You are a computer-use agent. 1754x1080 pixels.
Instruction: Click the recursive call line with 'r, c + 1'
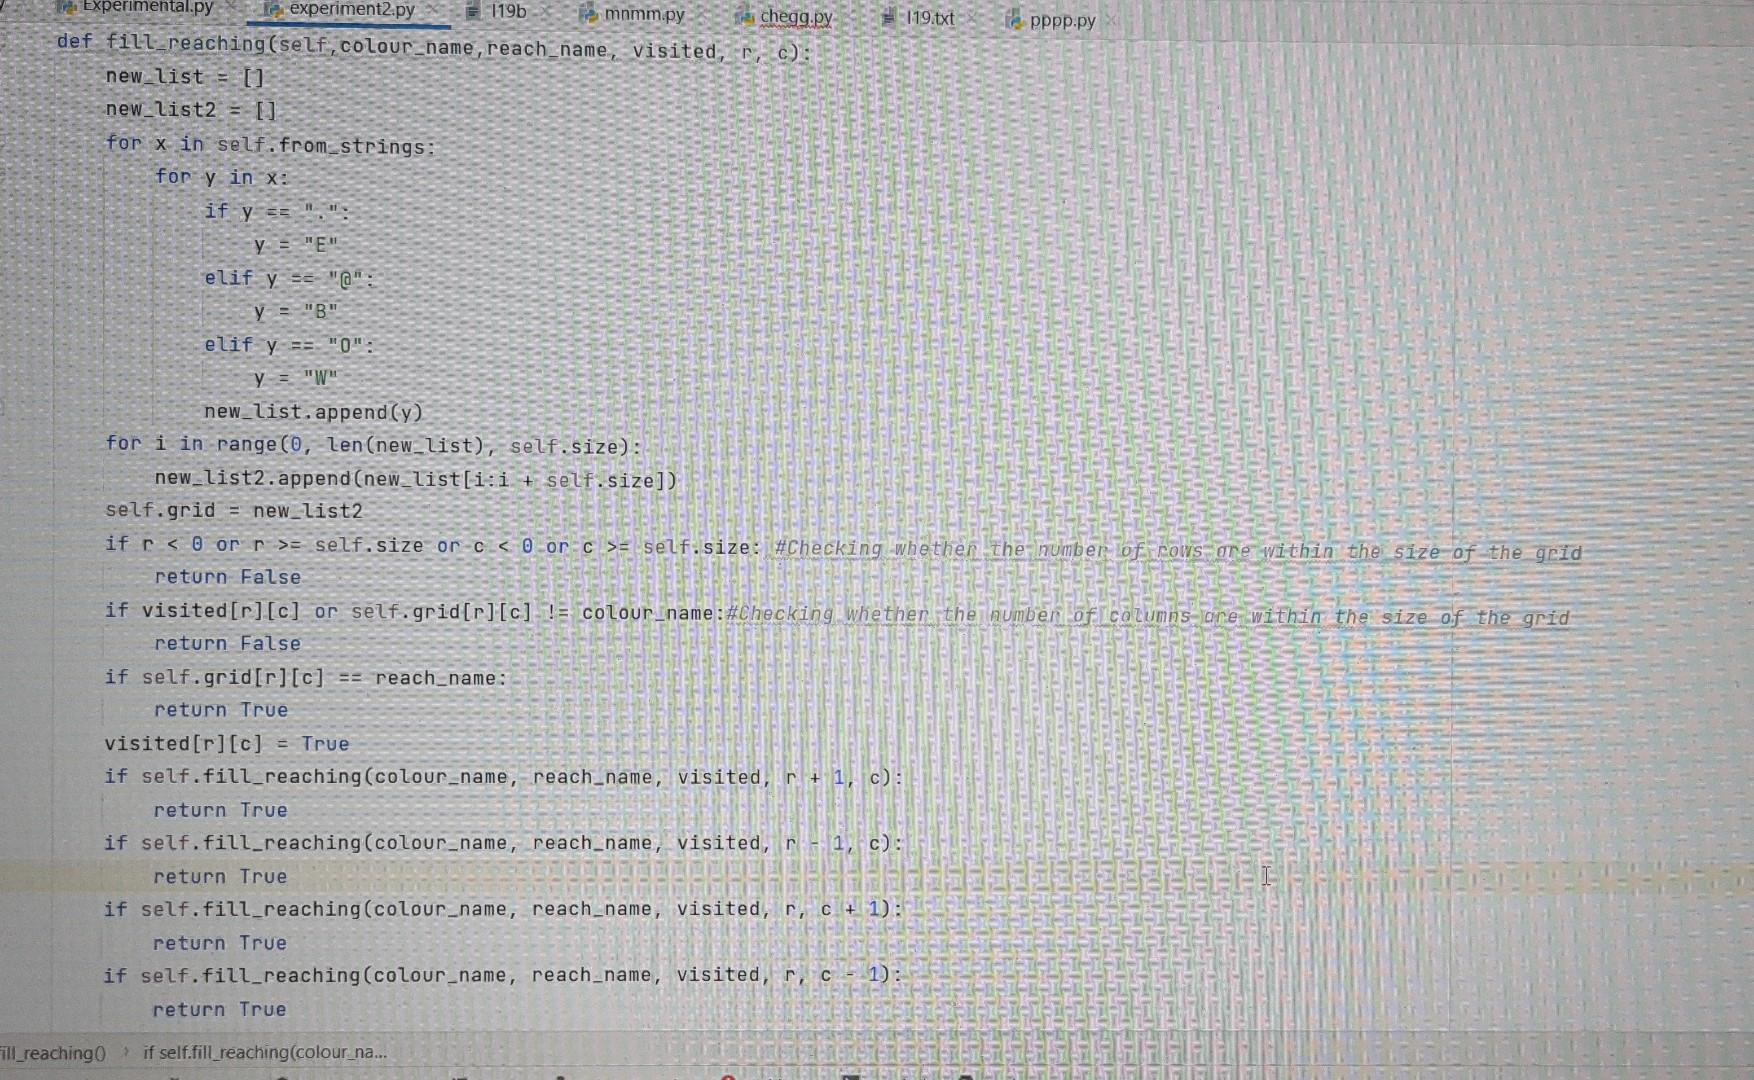pyautogui.click(x=503, y=909)
